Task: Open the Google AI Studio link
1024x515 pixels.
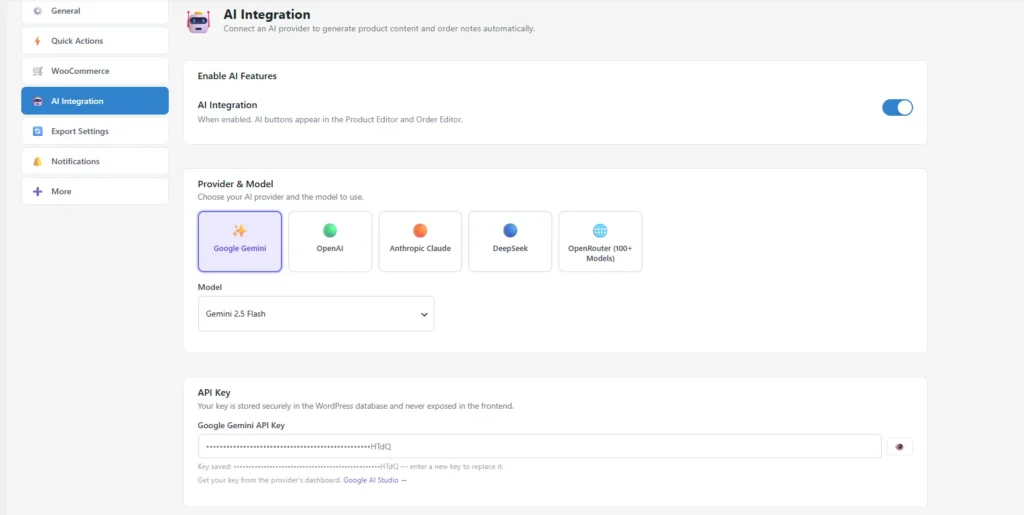Action: (x=375, y=480)
